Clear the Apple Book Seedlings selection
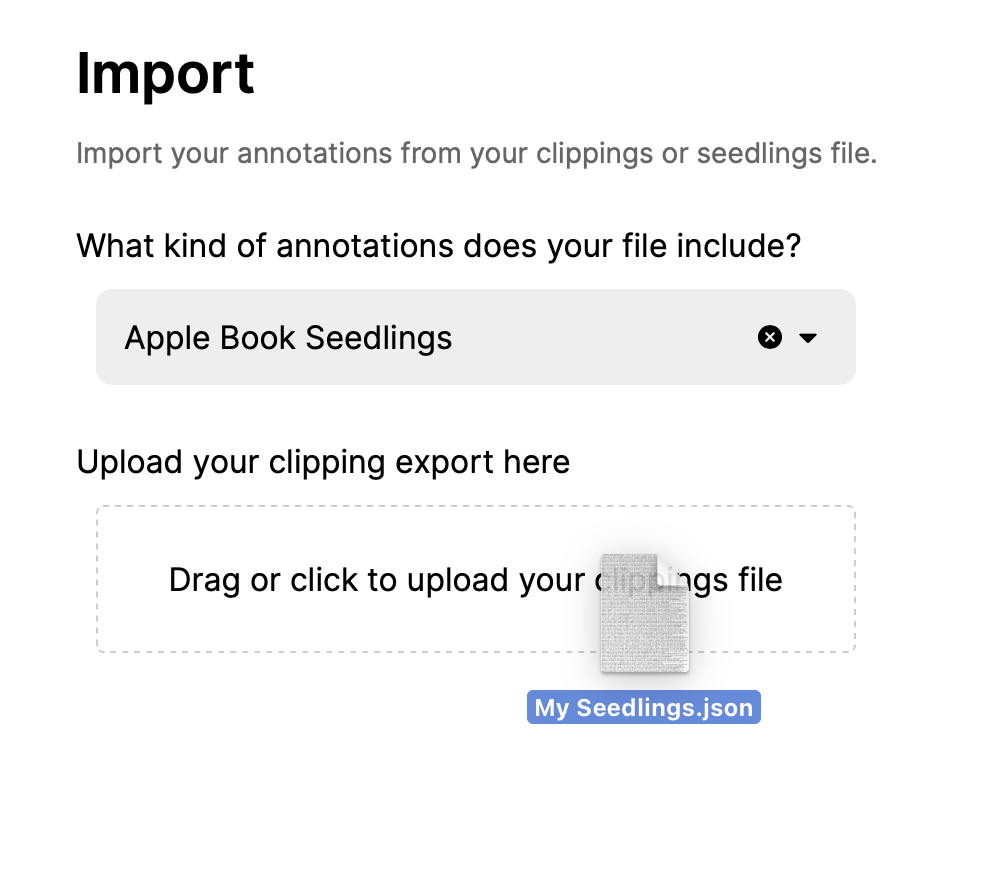 coord(769,338)
